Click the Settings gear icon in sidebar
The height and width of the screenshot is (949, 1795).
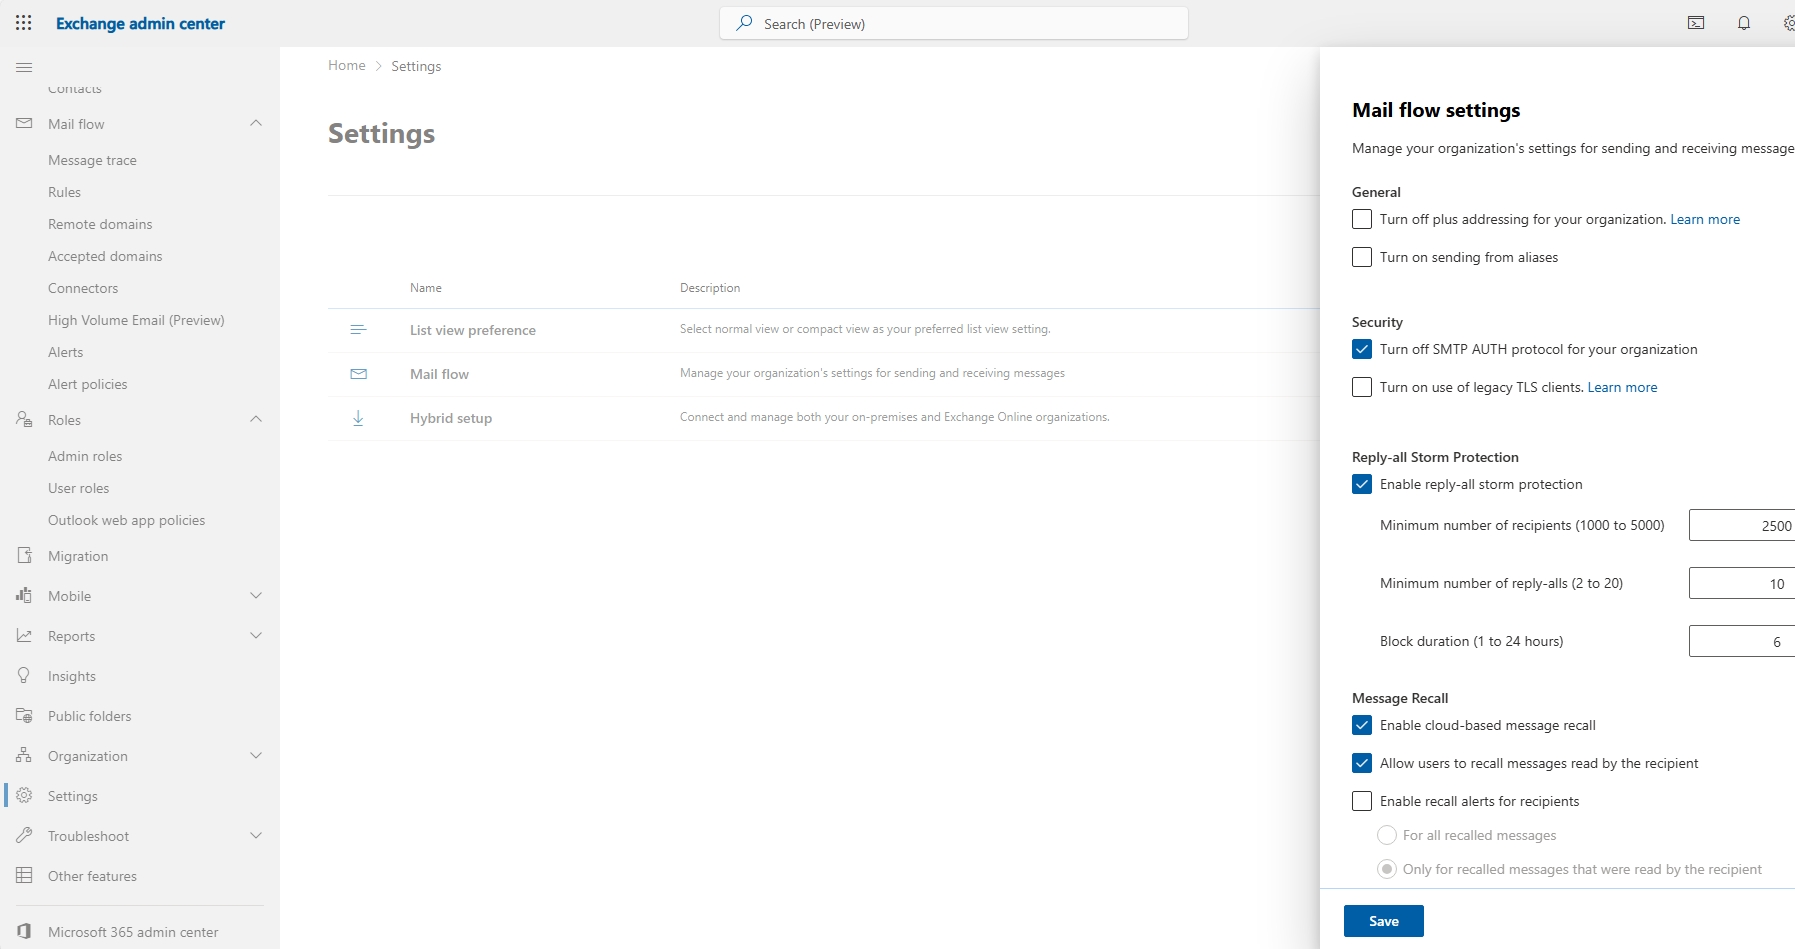click(24, 795)
